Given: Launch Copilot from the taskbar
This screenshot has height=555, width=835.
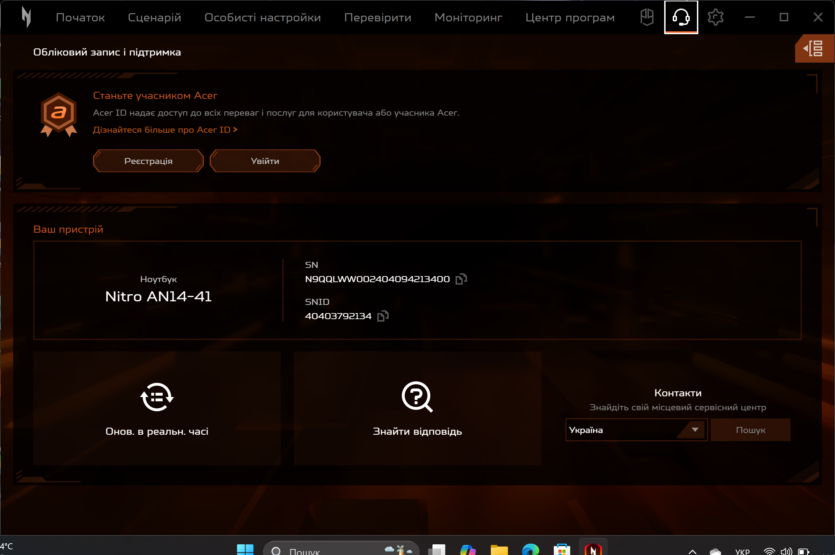Looking at the screenshot, I should [468, 549].
